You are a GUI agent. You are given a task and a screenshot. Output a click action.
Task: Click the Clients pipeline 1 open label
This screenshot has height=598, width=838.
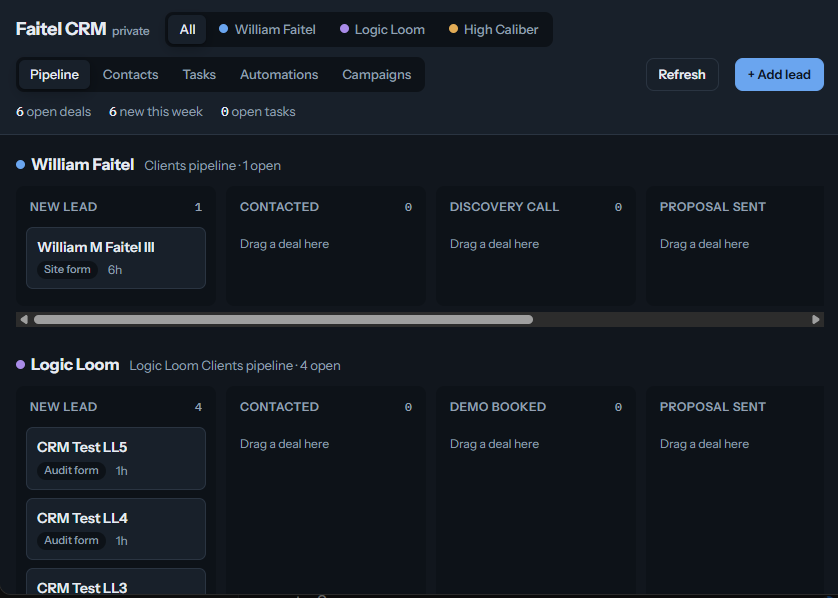[x=213, y=166]
